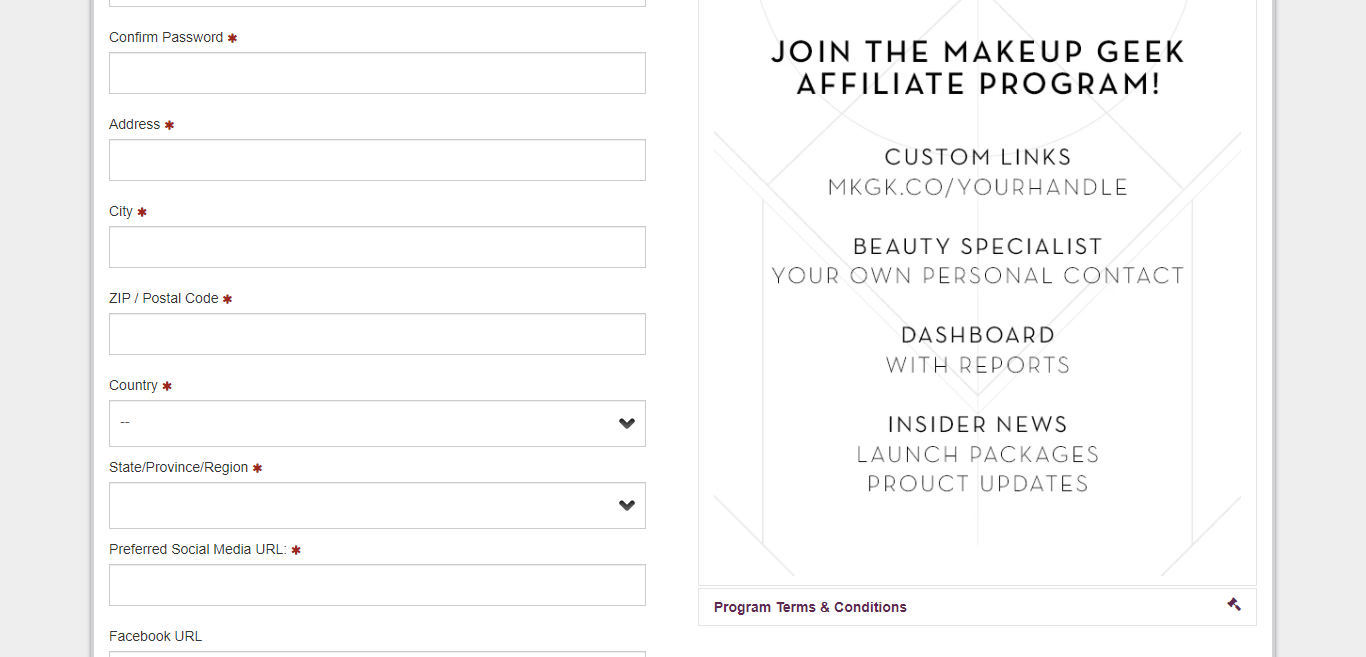Click into the Address input box
Image resolution: width=1366 pixels, height=657 pixels.
(377, 160)
